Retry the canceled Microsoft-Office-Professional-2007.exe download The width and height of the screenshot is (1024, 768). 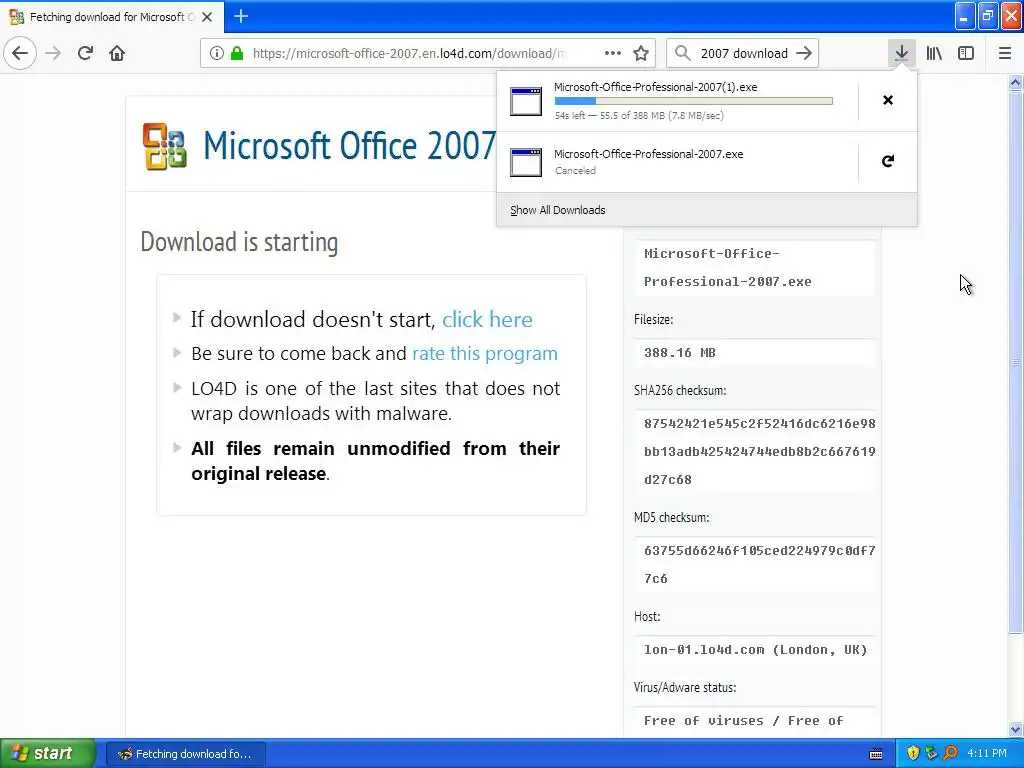tap(888, 161)
